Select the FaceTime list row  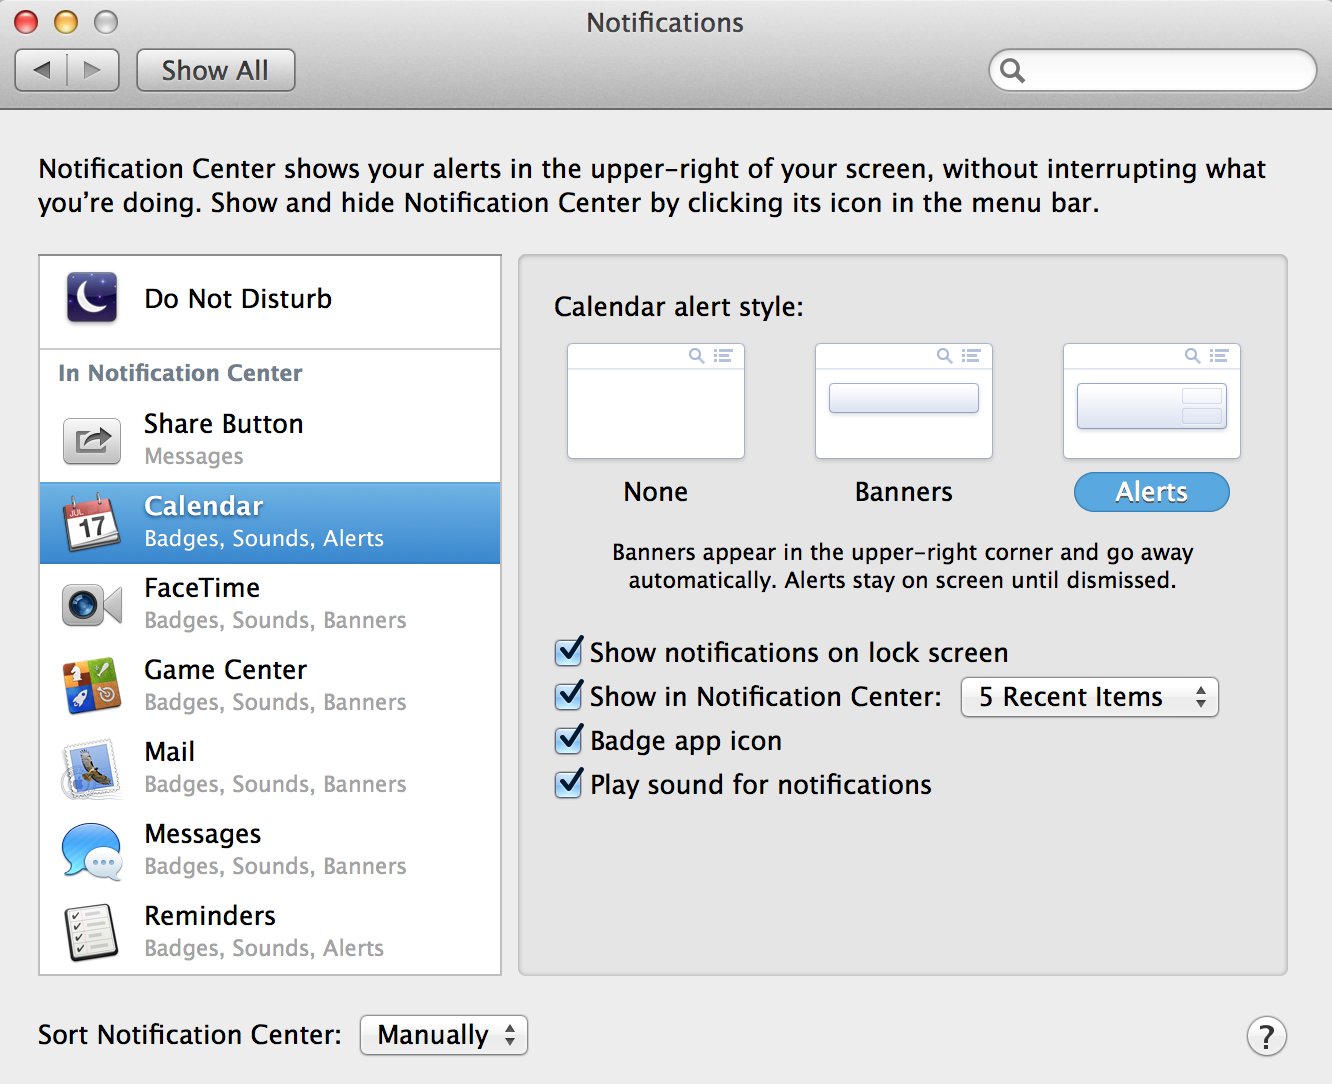tap(270, 605)
